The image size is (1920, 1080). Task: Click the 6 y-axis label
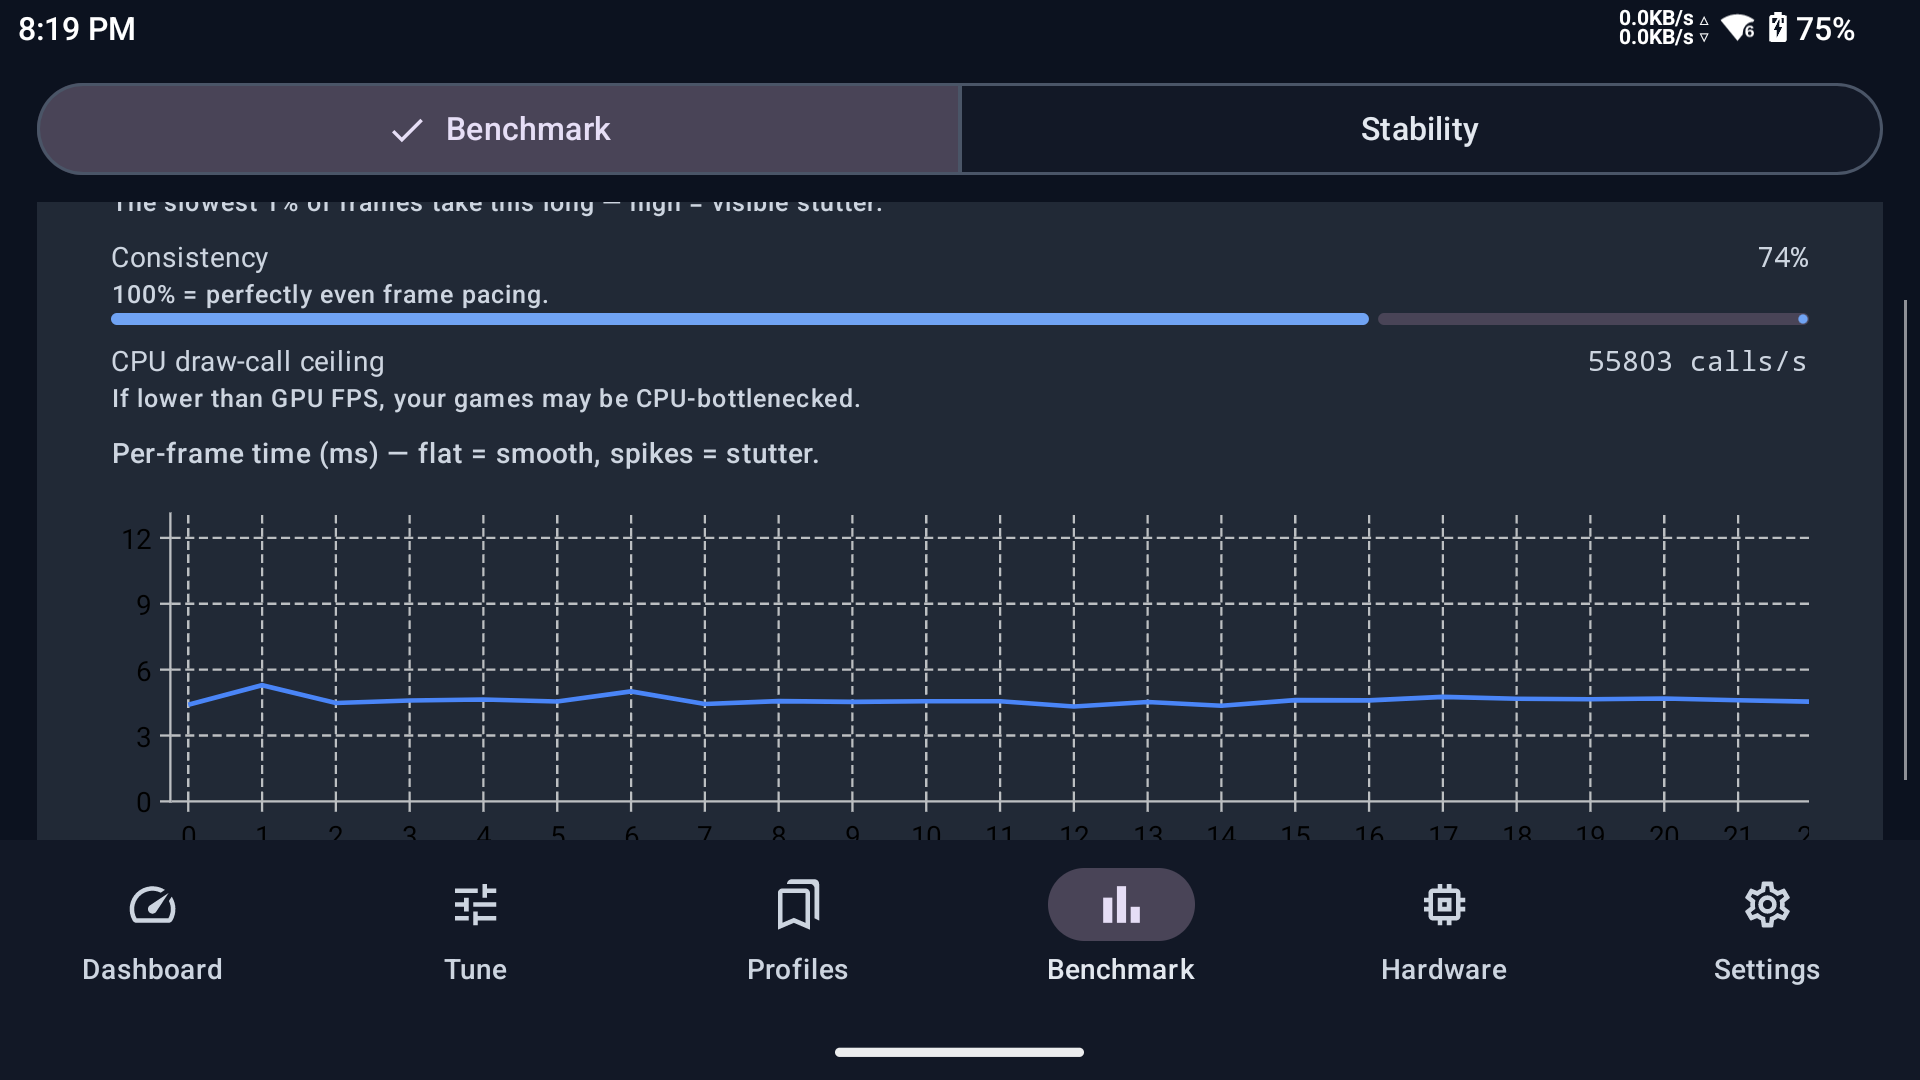pyautogui.click(x=144, y=671)
